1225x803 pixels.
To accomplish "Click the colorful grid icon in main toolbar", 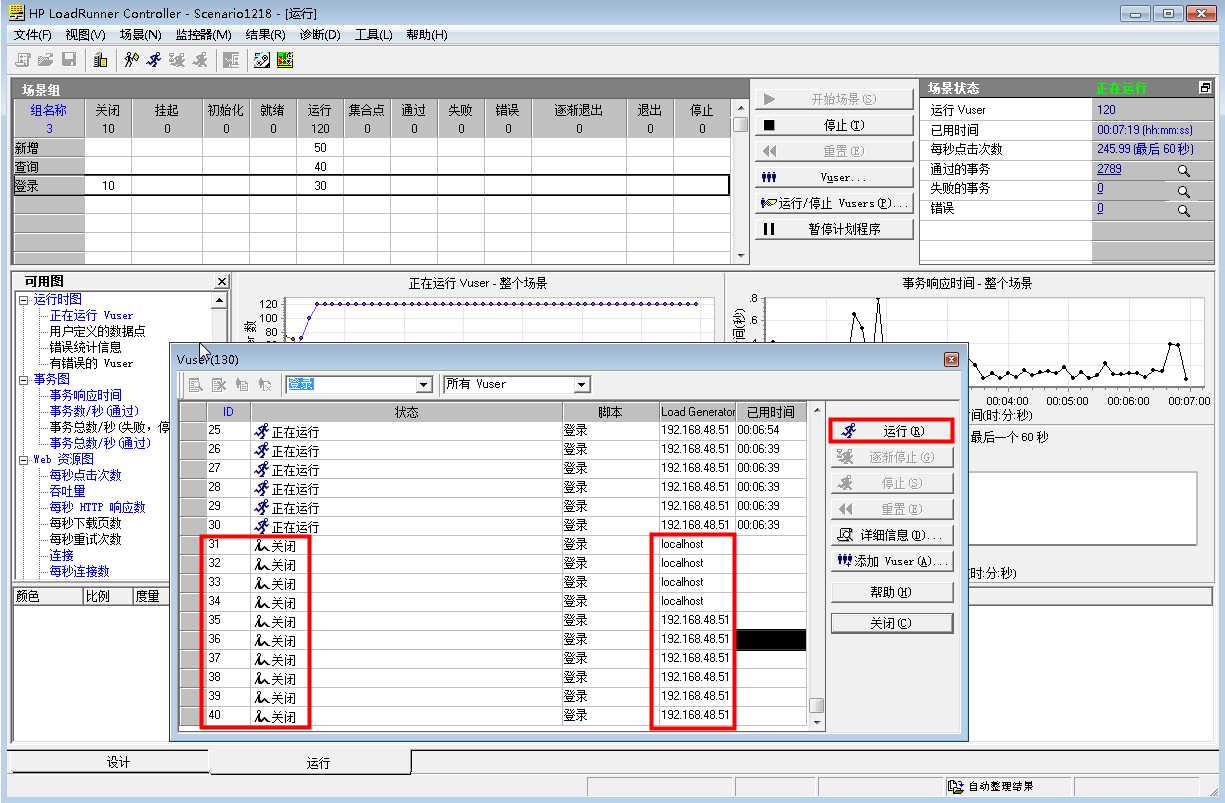I will click(285, 60).
